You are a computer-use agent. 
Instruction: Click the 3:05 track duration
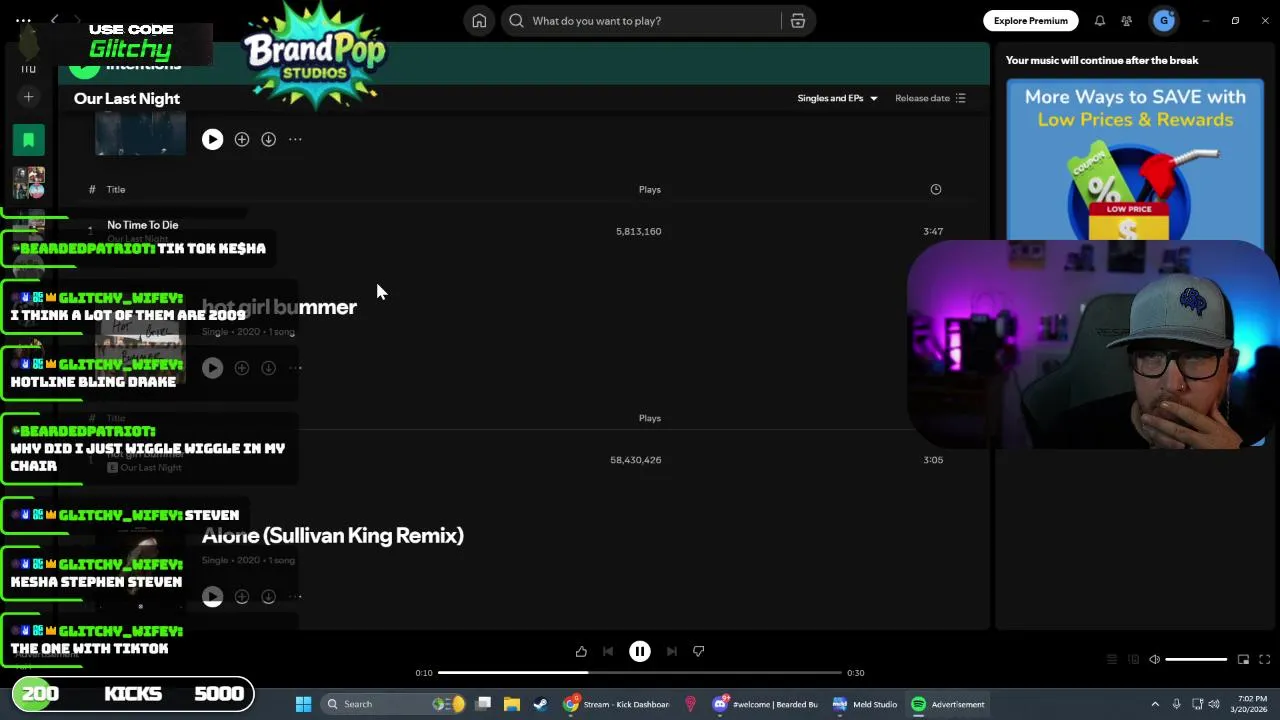(933, 460)
